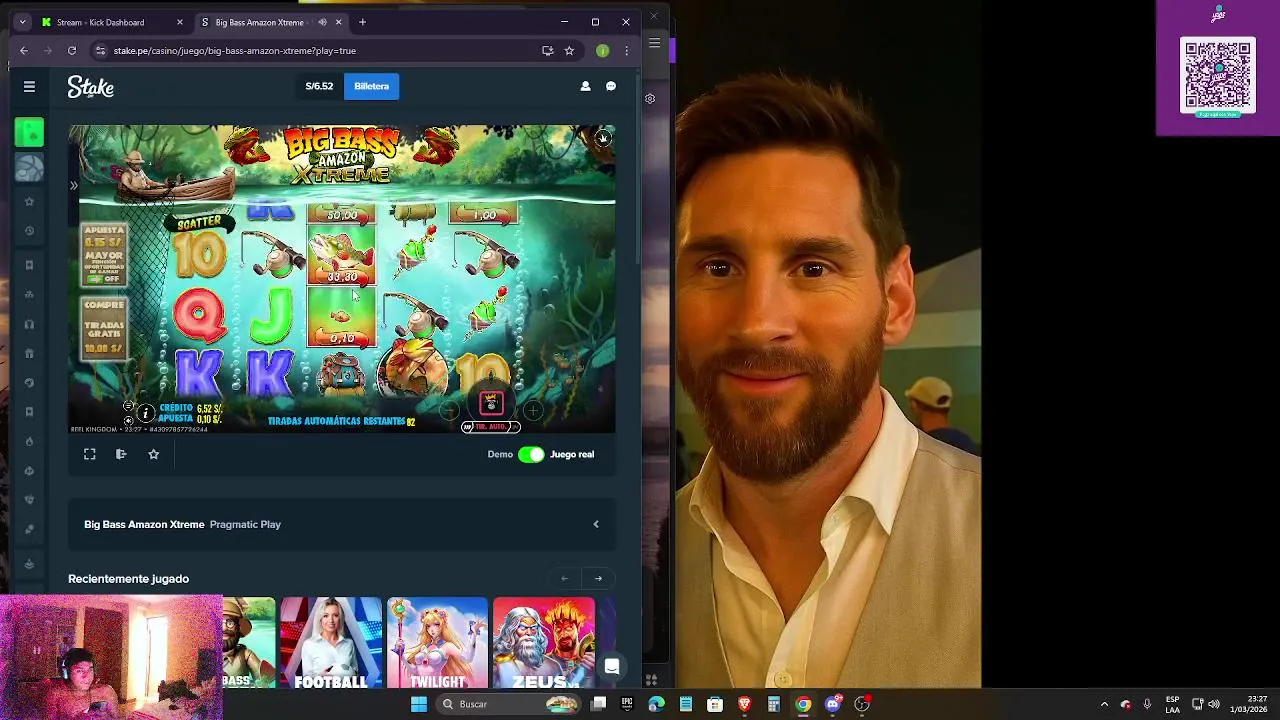Viewport: 1280px width, 720px height.
Task: Open the Pragmatic Play provider link
Action: 245,524
